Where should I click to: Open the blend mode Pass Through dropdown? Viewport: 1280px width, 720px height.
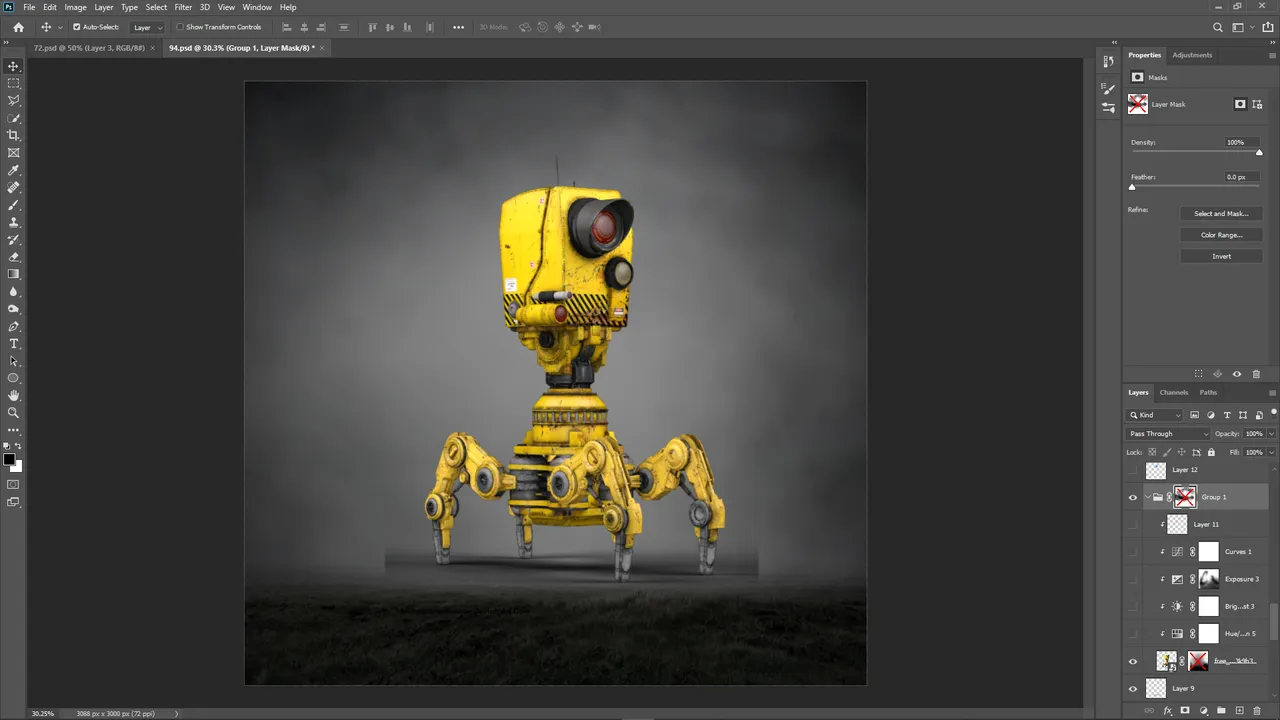(1168, 434)
